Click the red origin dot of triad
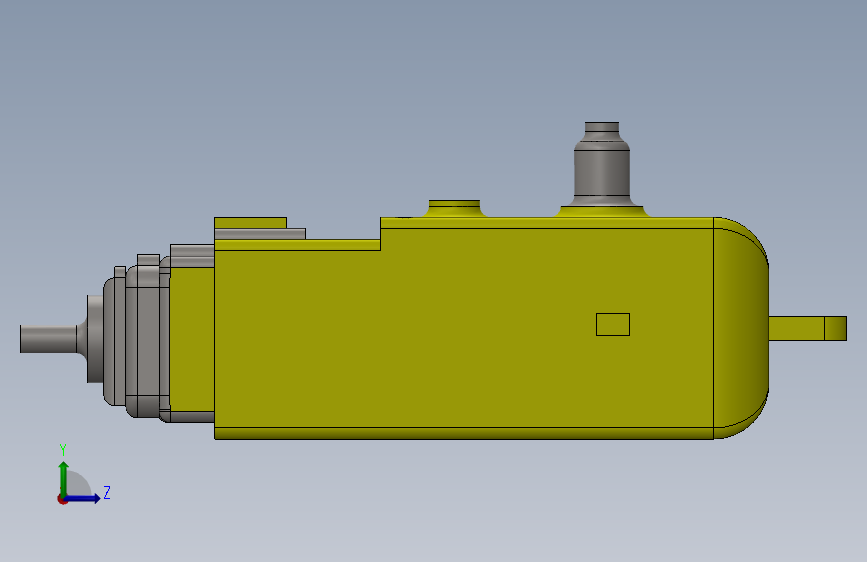The width and height of the screenshot is (867, 562). (x=62, y=499)
